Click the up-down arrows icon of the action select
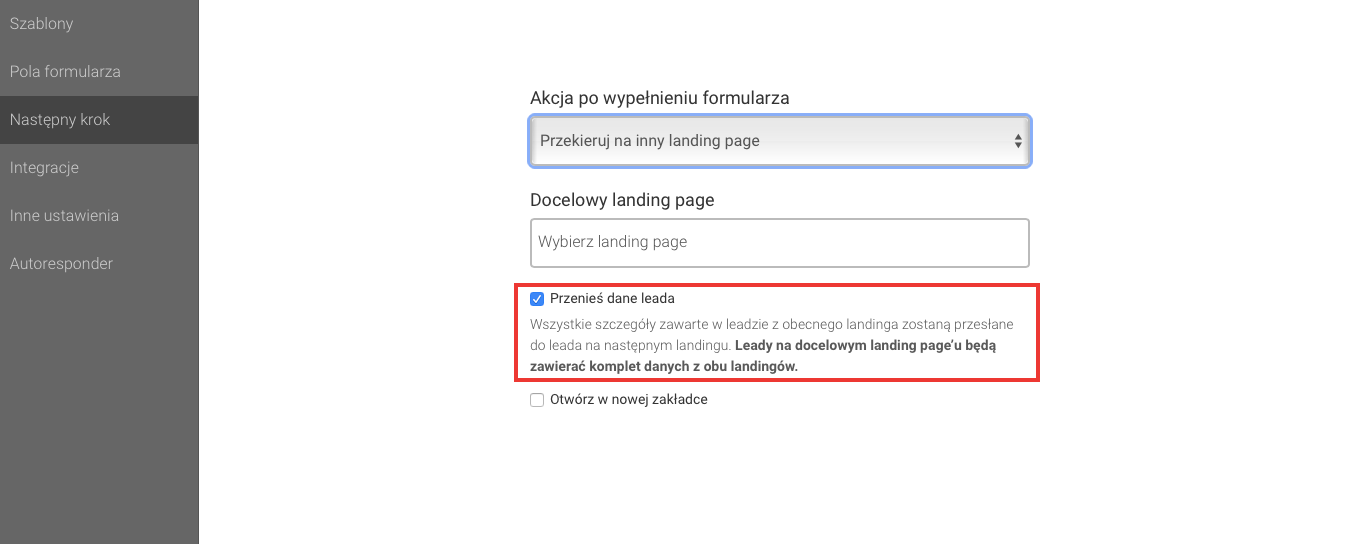Image resolution: width=1356 pixels, height=544 pixels. point(1018,141)
